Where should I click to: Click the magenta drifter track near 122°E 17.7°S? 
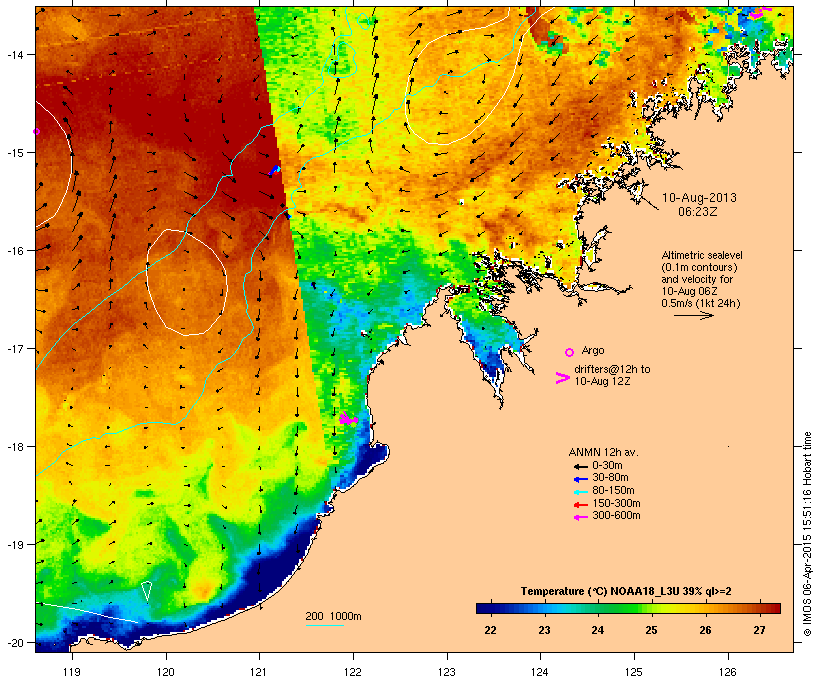click(348, 418)
